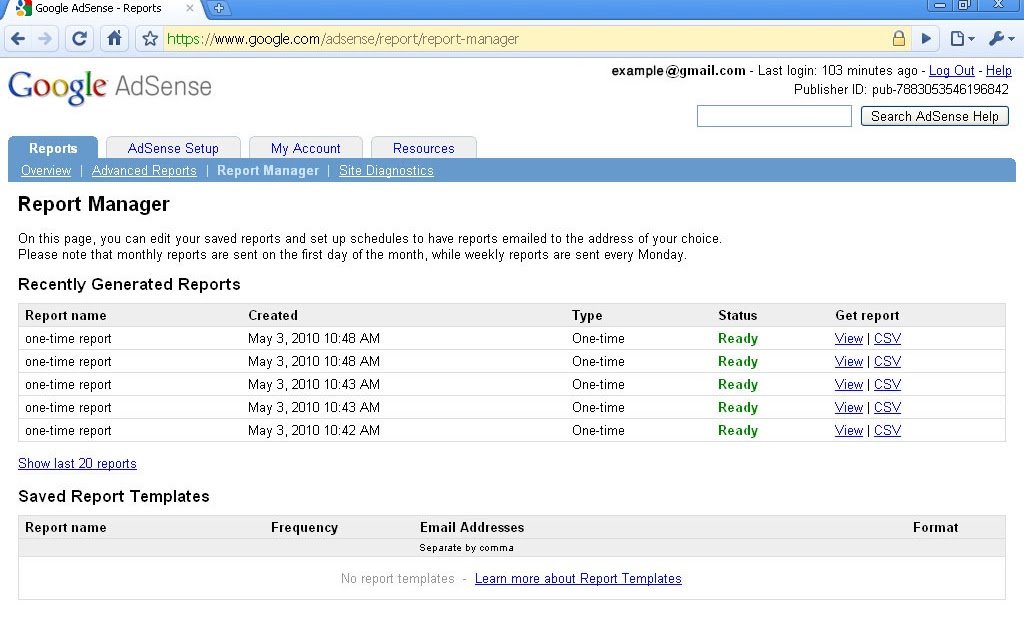Click the example@gmail.com account text

678,71
